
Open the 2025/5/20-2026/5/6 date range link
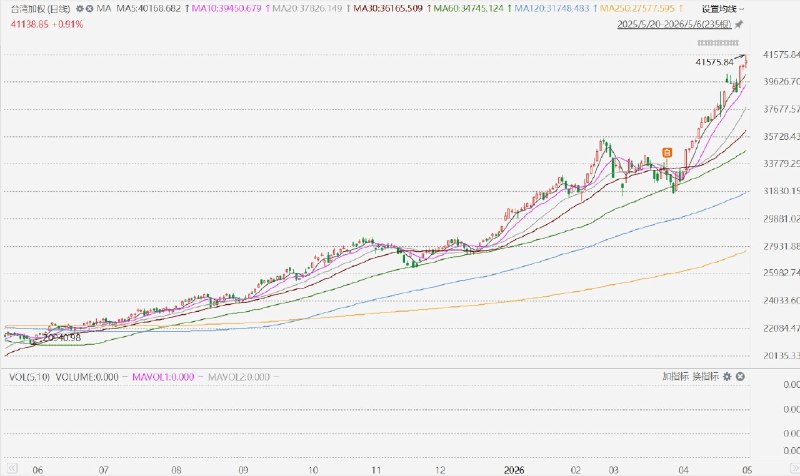[x=674, y=24]
